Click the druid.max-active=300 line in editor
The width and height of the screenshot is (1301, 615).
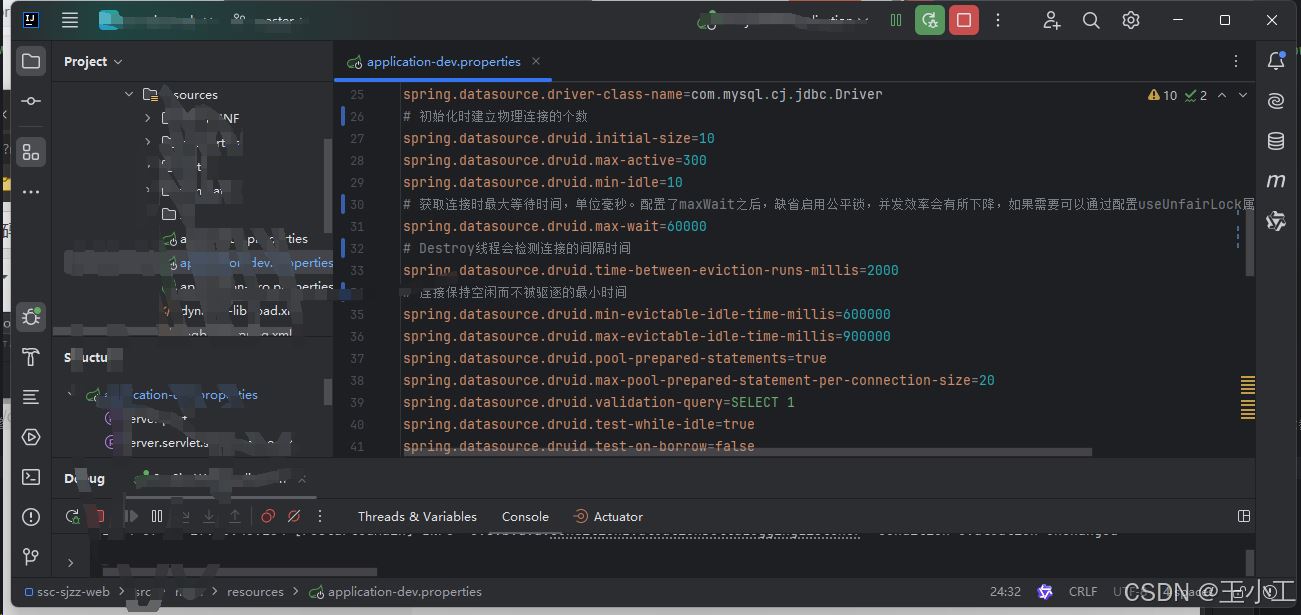tap(555, 160)
